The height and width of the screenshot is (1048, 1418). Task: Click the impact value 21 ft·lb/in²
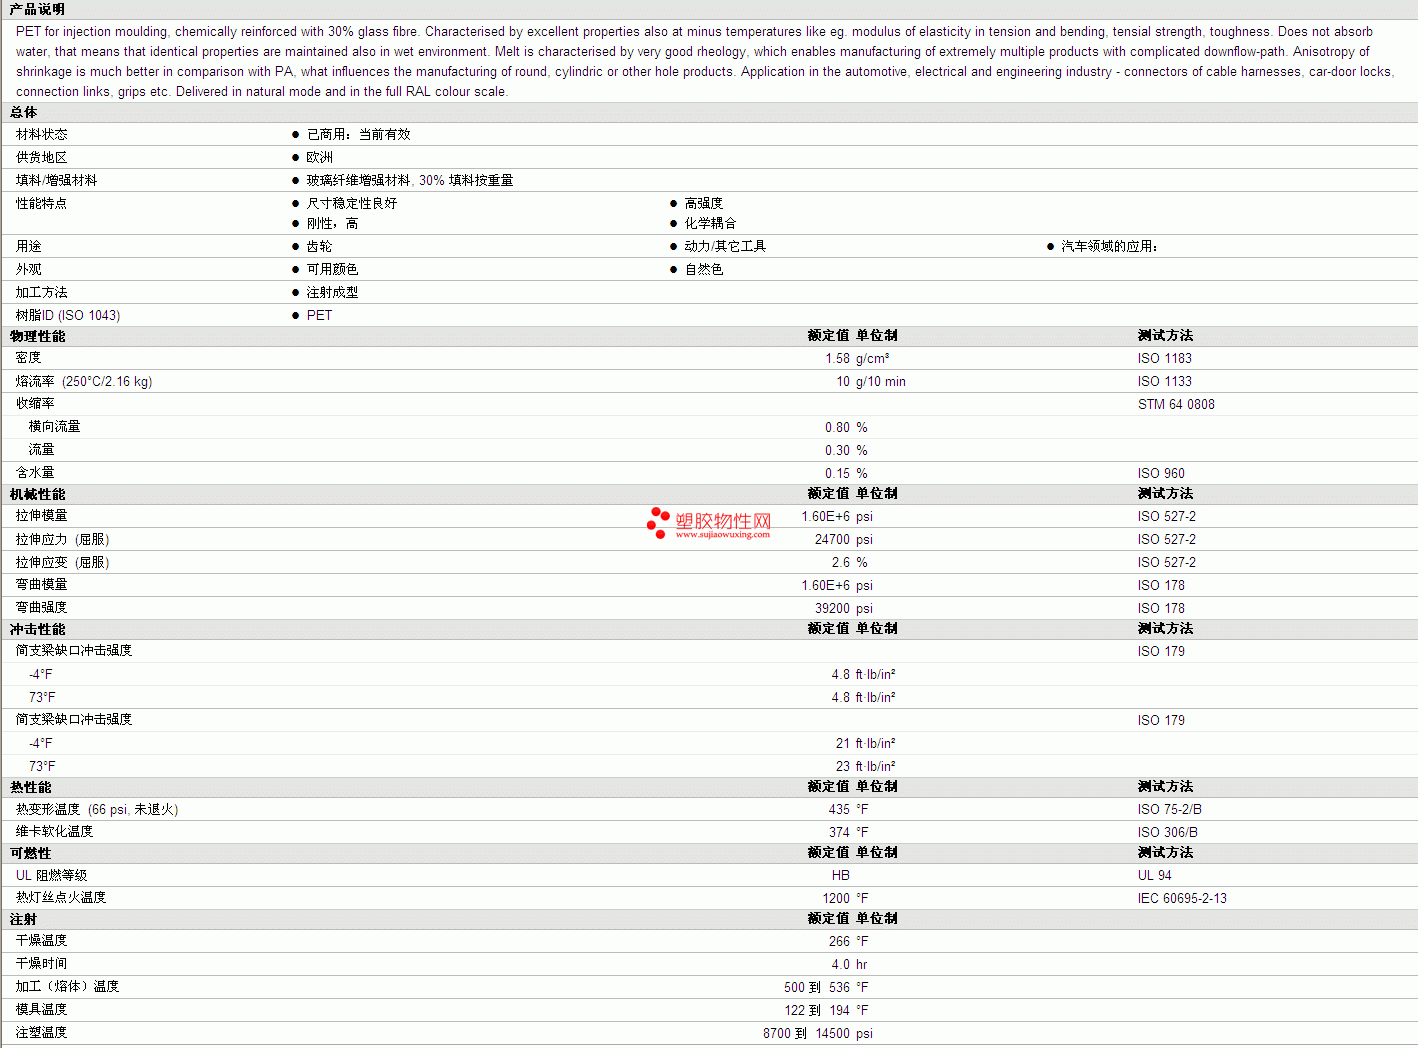[x=866, y=743]
